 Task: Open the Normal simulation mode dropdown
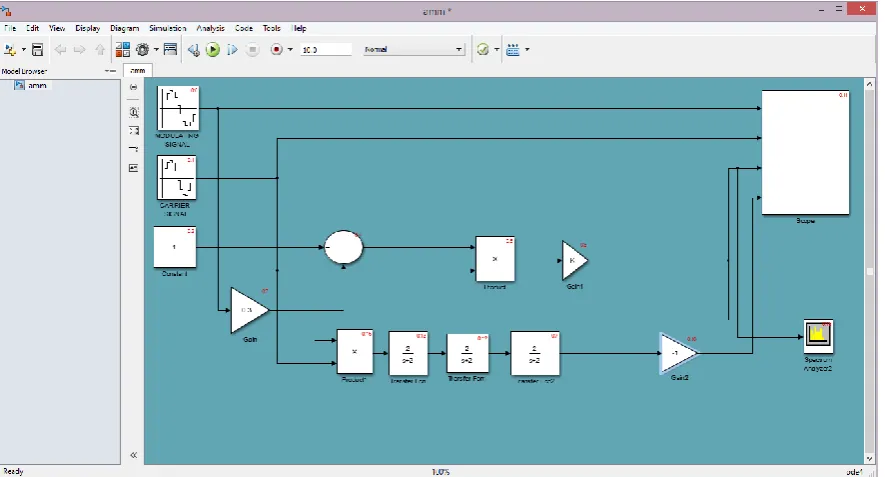[413, 50]
